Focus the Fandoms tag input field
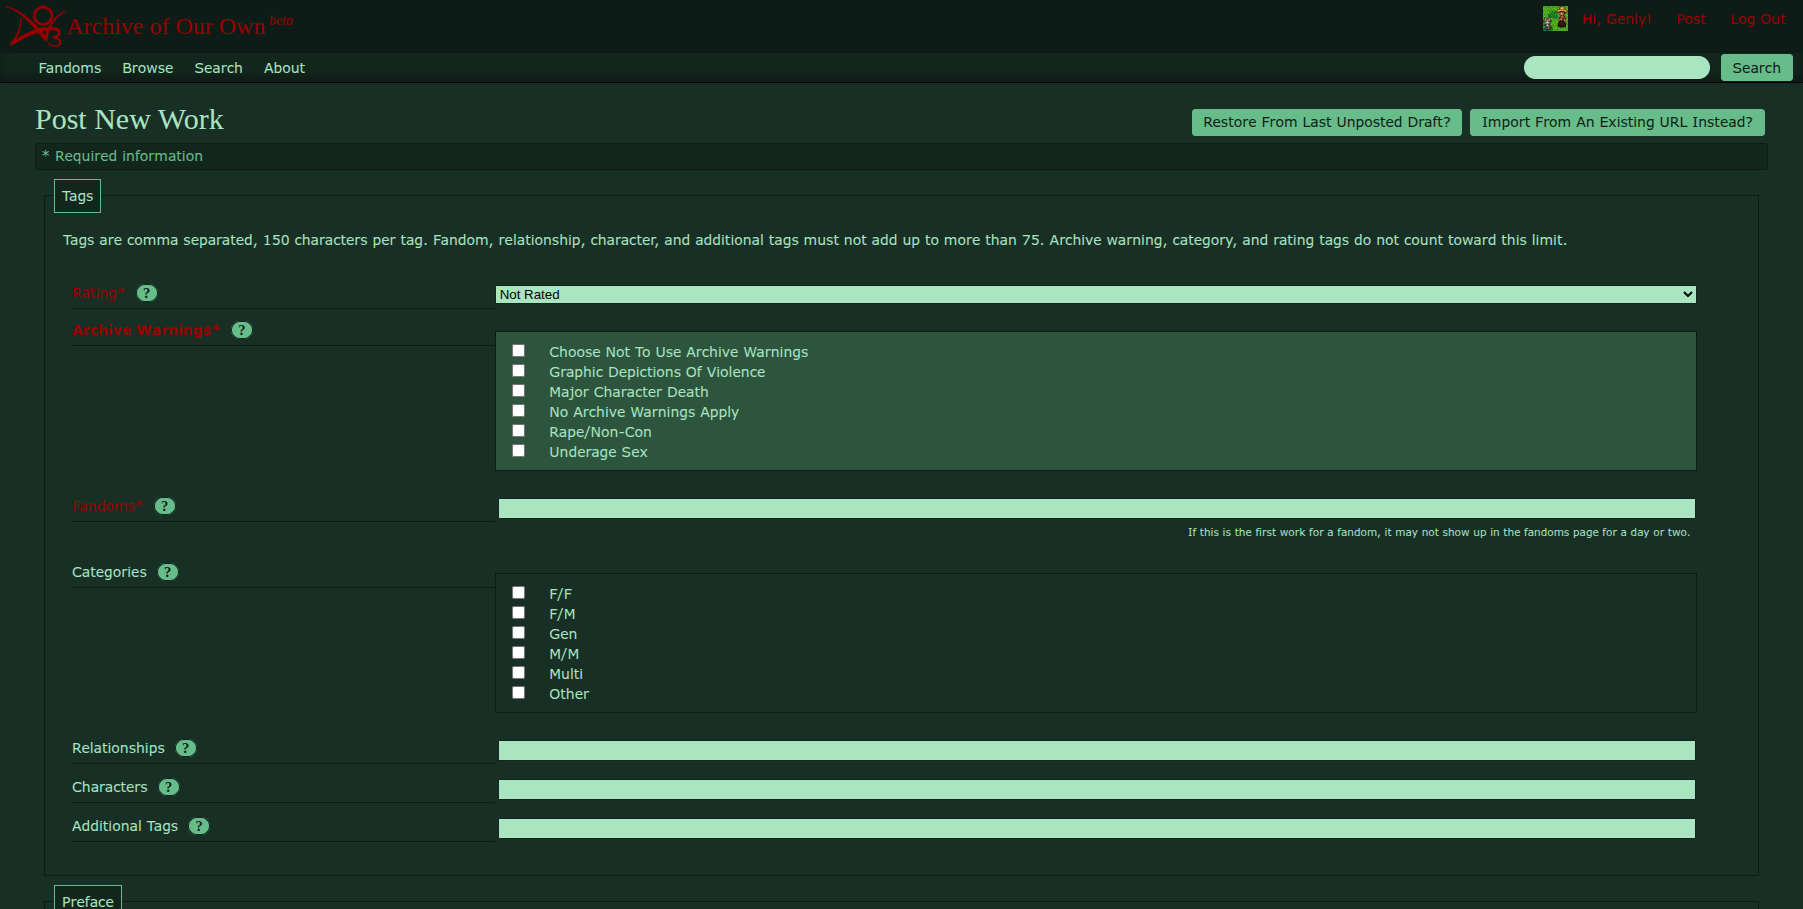The image size is (1803, 909). [x=1095, y=508]
